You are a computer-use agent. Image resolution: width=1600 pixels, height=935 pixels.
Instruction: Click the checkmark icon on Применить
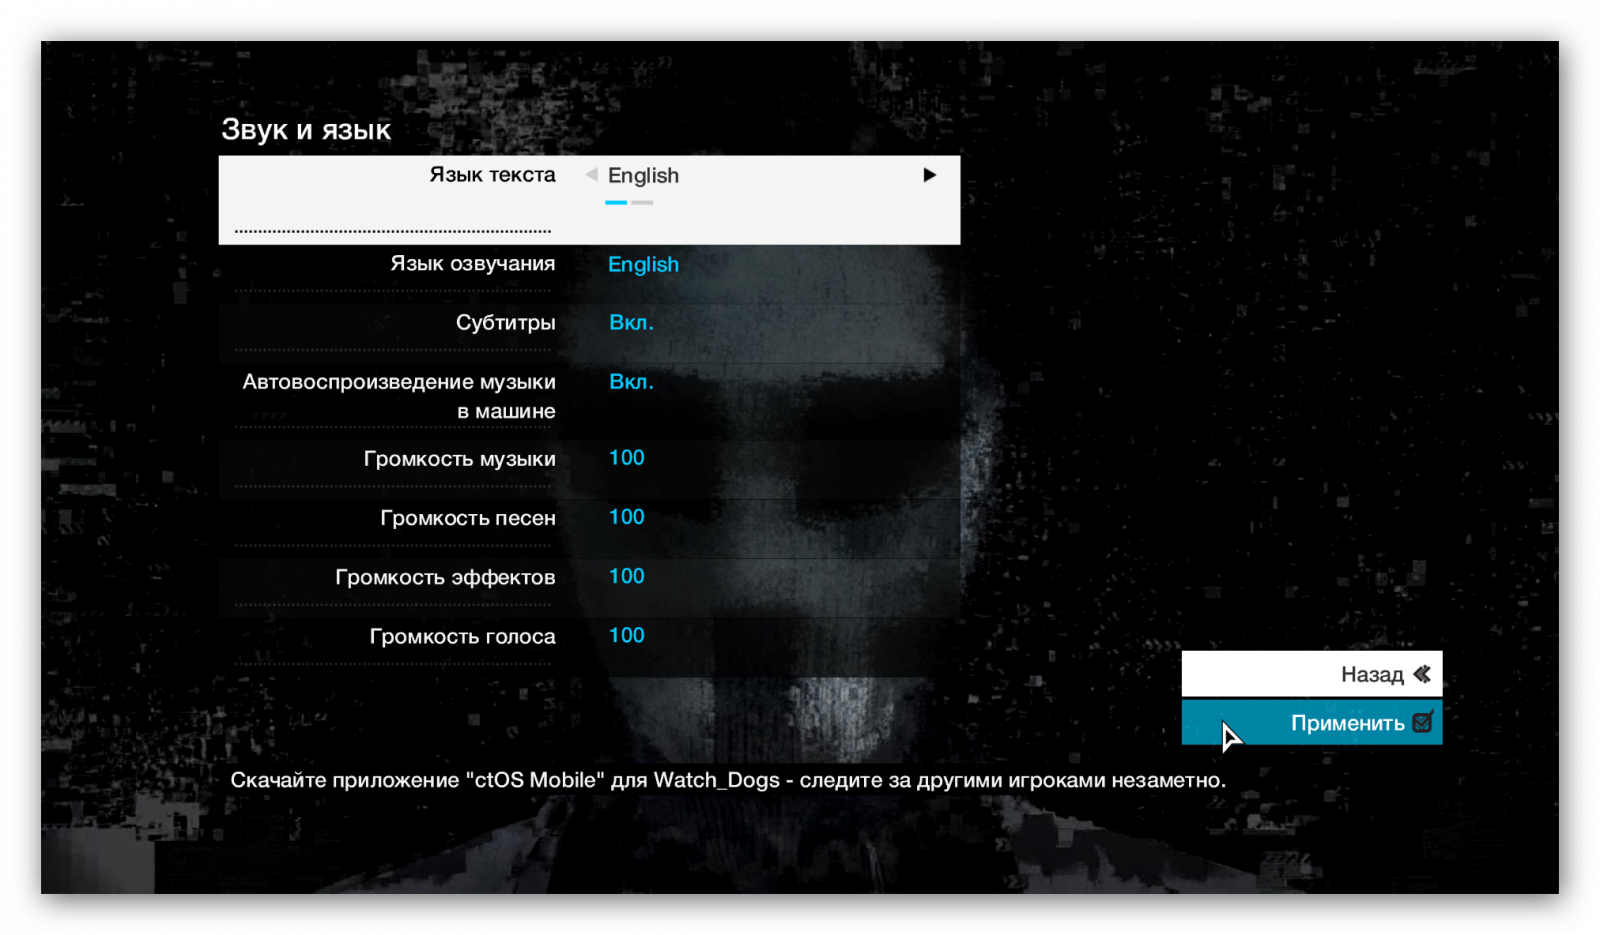1423,721
